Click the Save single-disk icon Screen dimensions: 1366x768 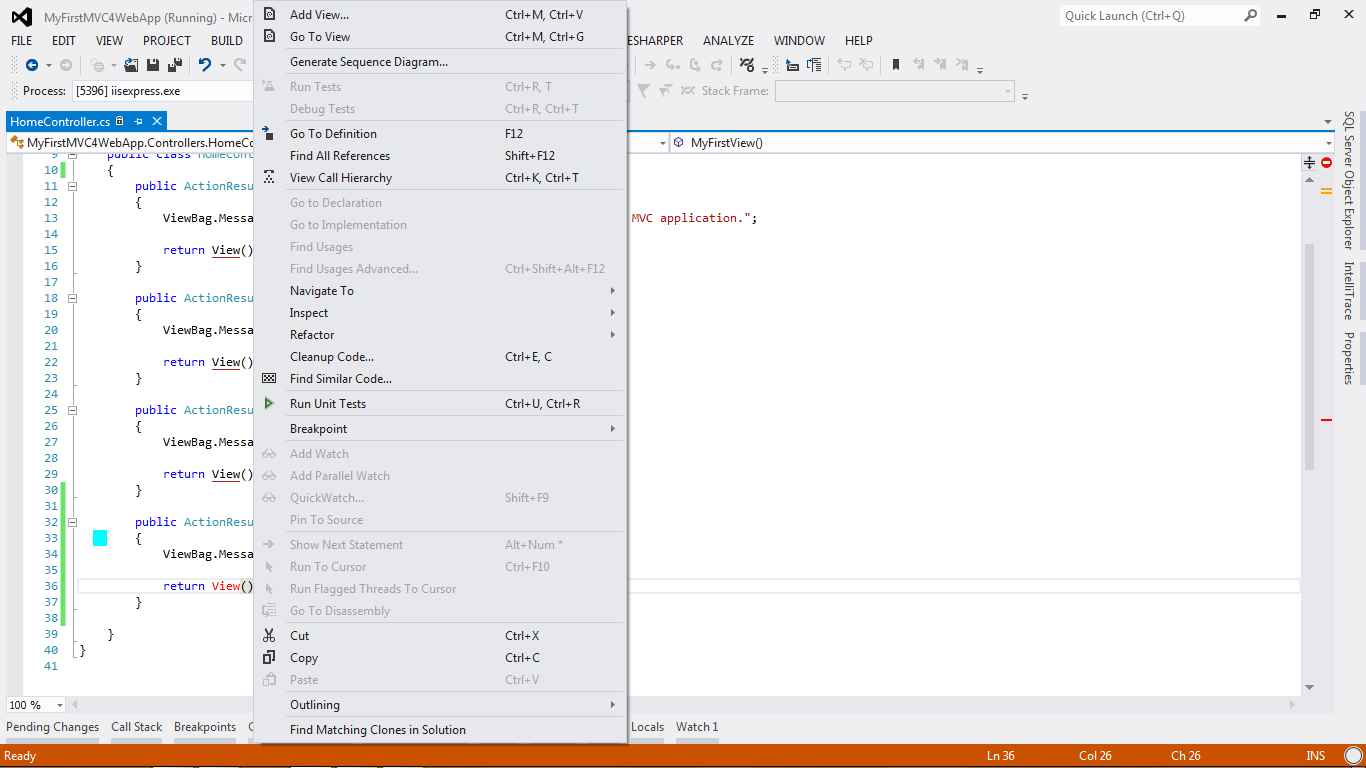coord(153,65)
